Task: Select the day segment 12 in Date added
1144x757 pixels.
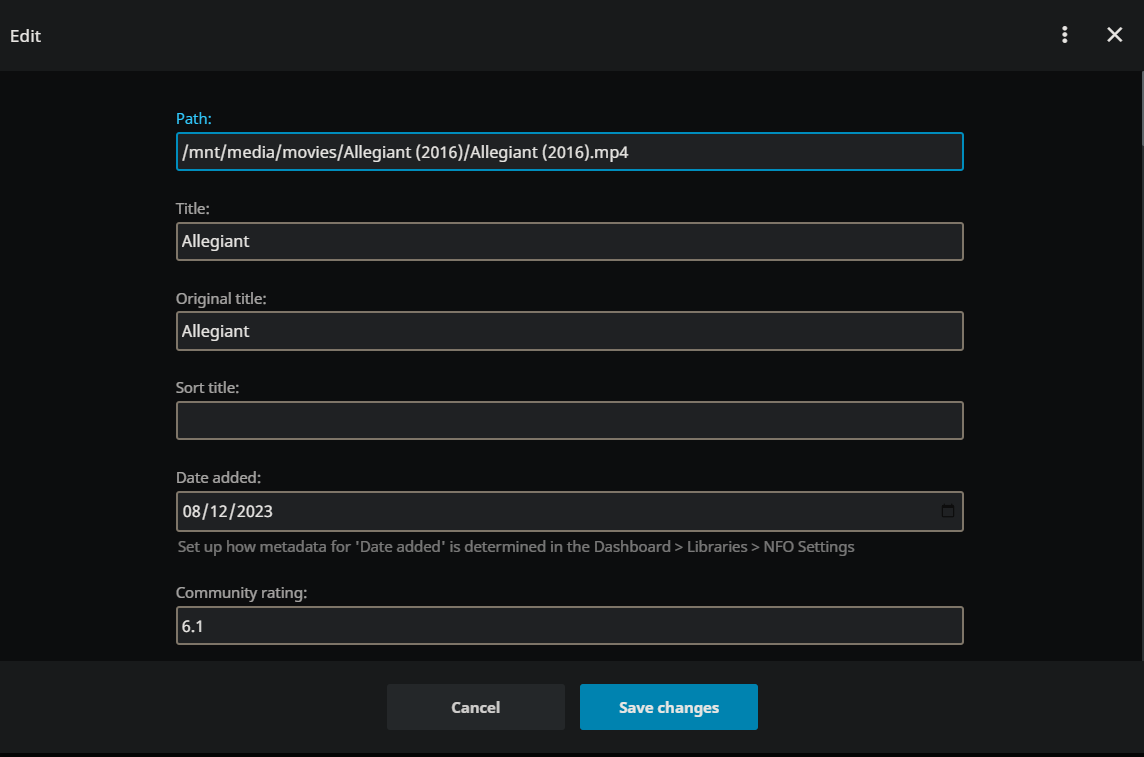Action: click(219, 511)
